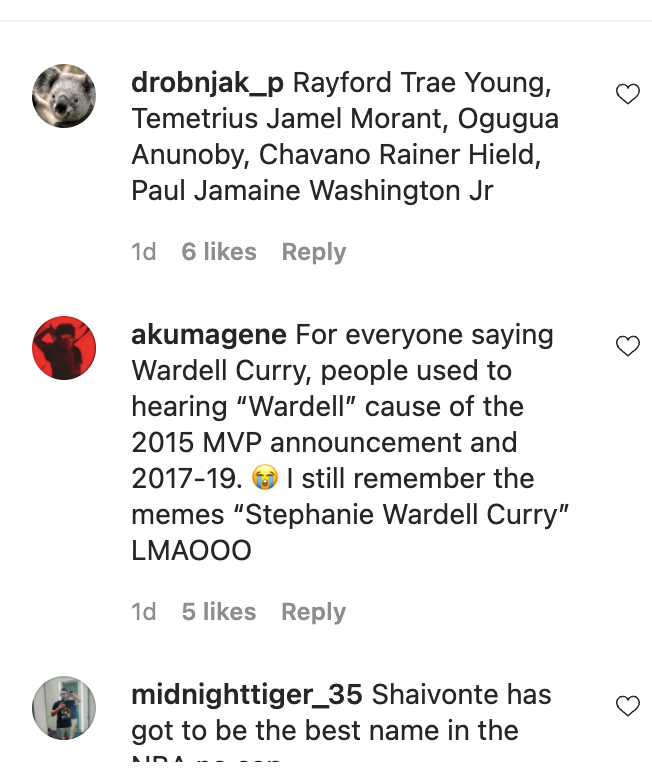The height and width of the screenshot is (770, 652).
Task: Open midnighttiger_35's profile picture
Action: [64, 708]
